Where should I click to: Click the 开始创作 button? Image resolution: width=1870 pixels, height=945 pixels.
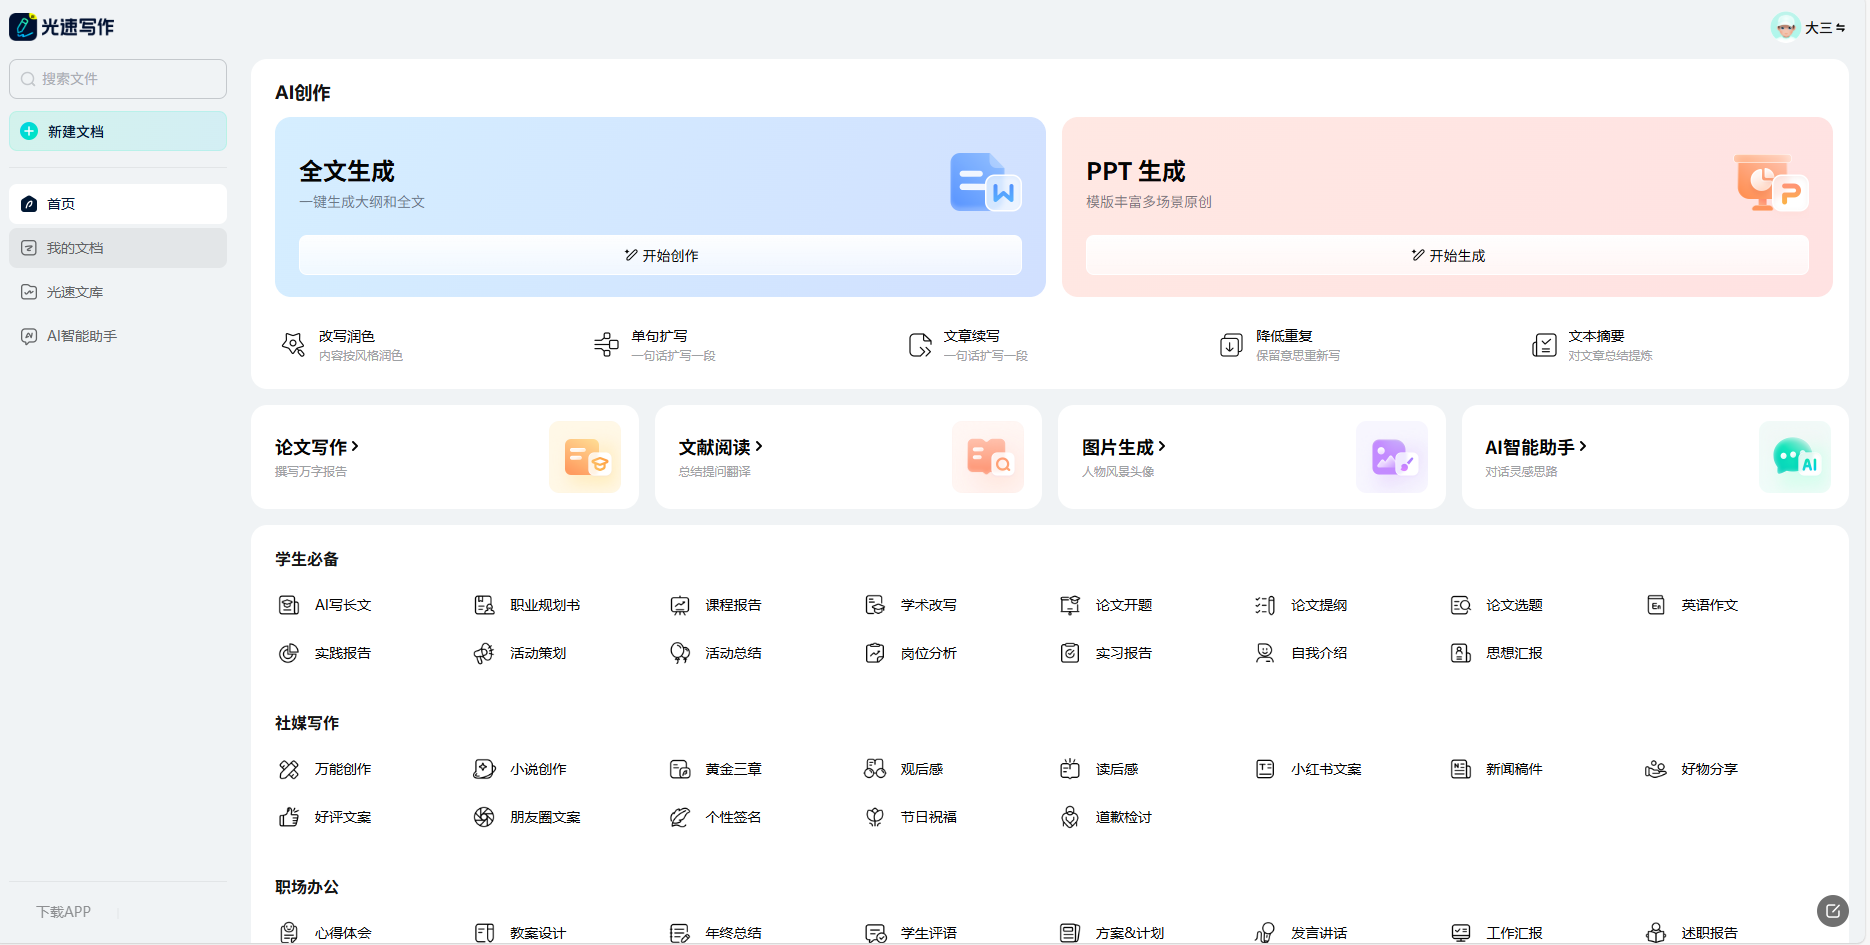coord(660,255)
